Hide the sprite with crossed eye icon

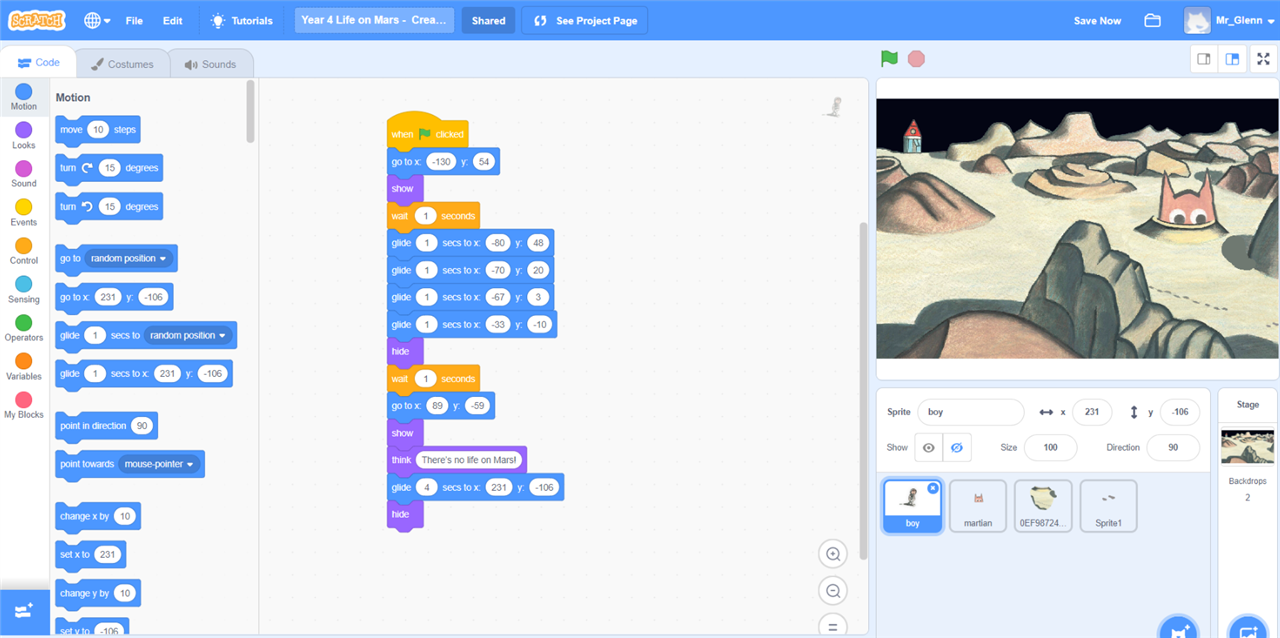click(x=957, y=448)
